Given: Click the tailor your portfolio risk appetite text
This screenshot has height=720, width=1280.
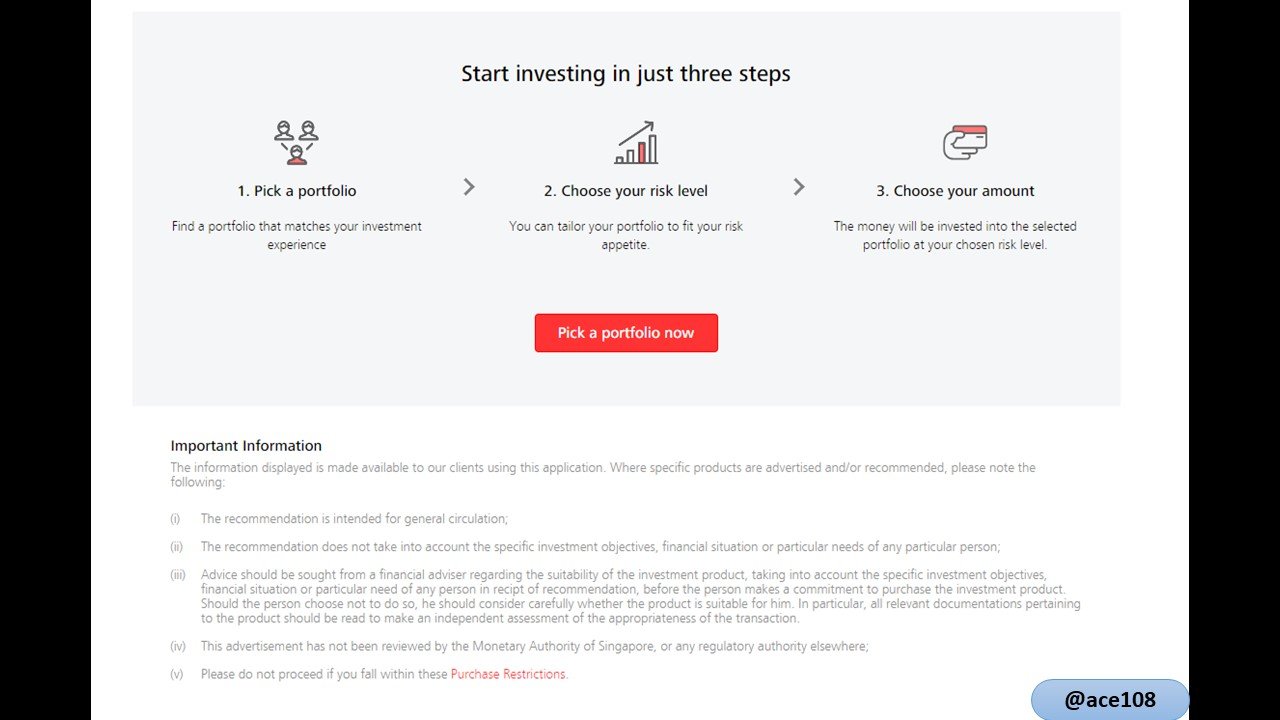Looking at the screenshot, I should point(626,235).
